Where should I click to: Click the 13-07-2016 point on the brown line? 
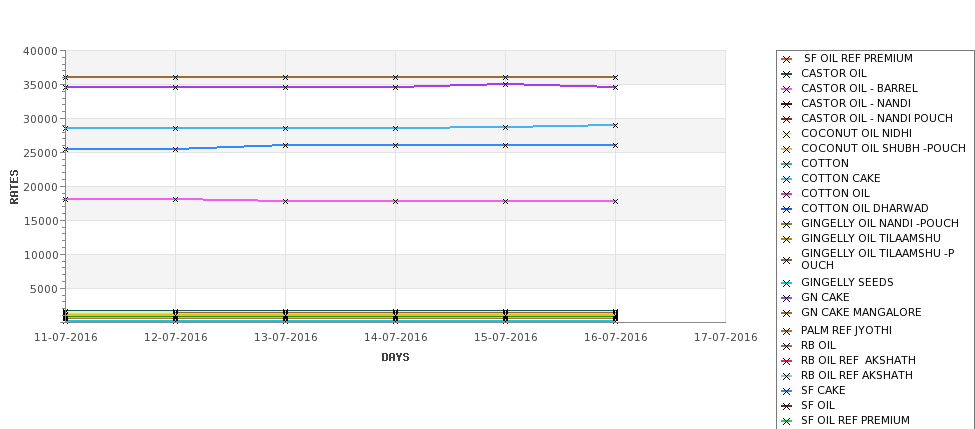(285, 77)
